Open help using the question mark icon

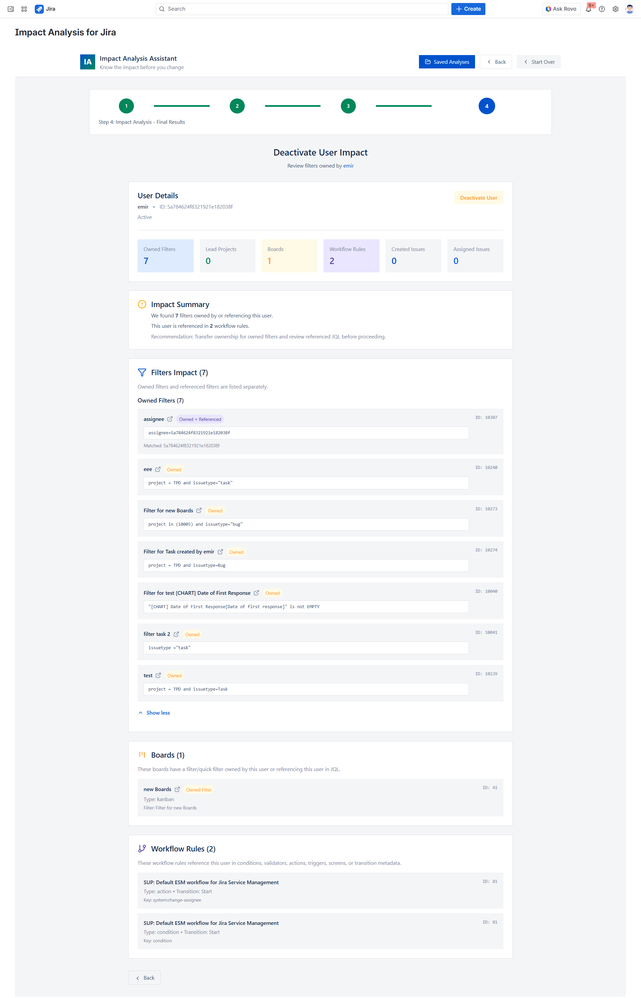pos(602,9)
